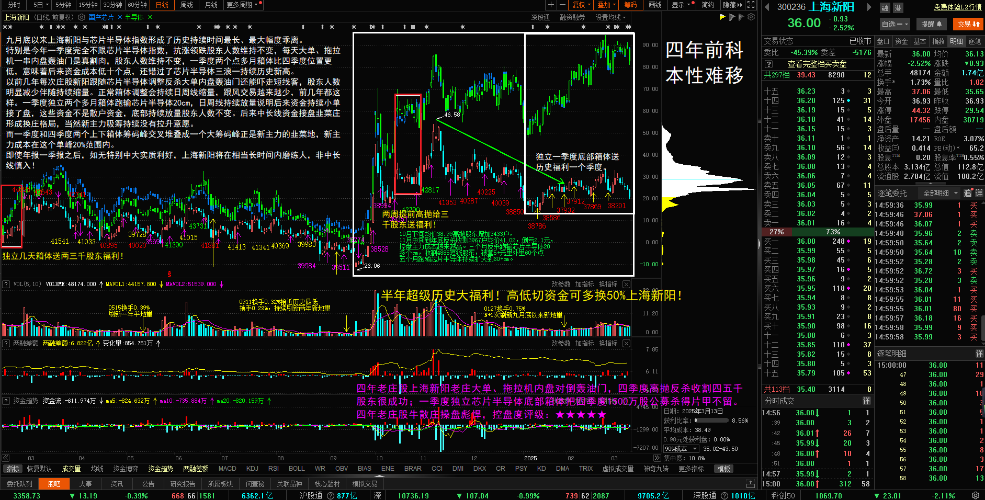Open the question mark help icon in order book
This screenshot has height=500, width=985.
click(769, 63)
